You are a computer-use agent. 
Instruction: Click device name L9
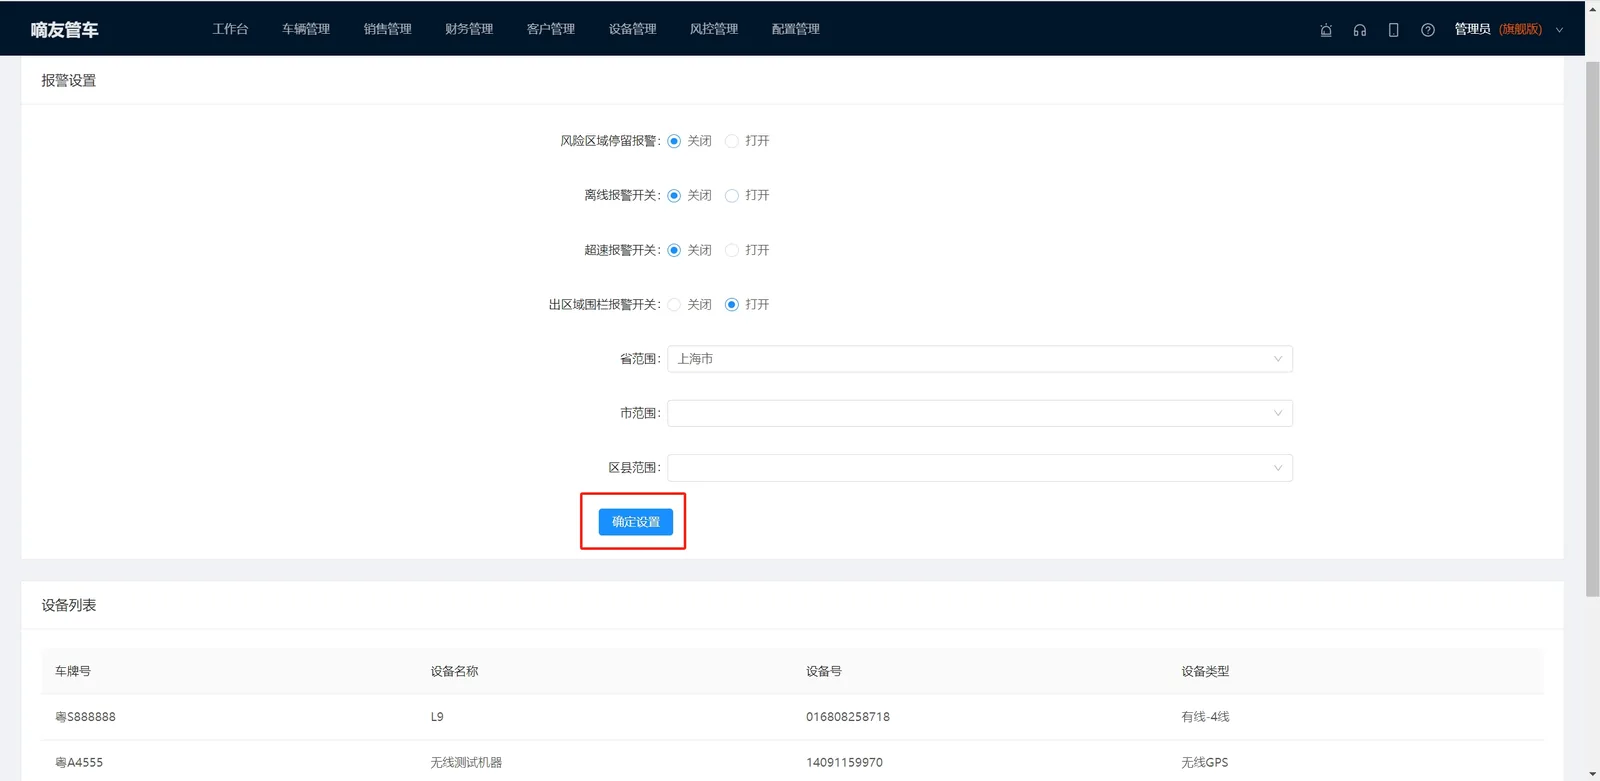click(437, 717)
